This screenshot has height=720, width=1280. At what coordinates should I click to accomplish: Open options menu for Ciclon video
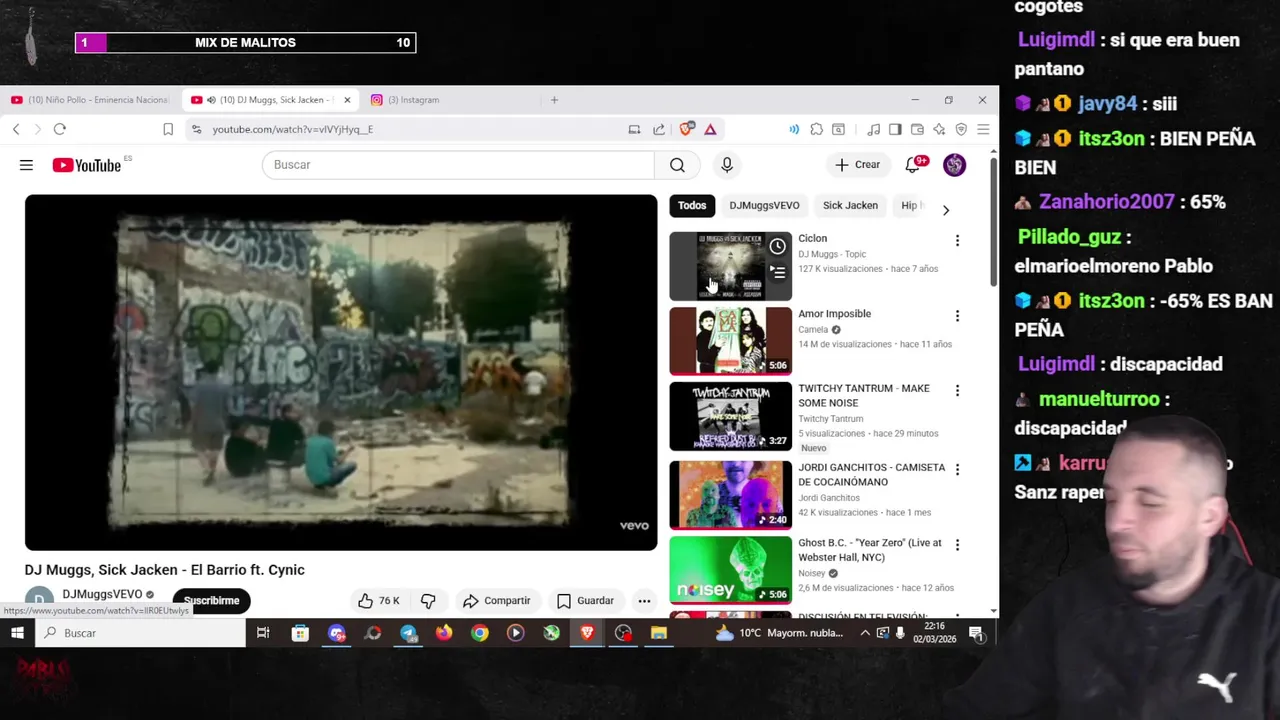[957, 240]
